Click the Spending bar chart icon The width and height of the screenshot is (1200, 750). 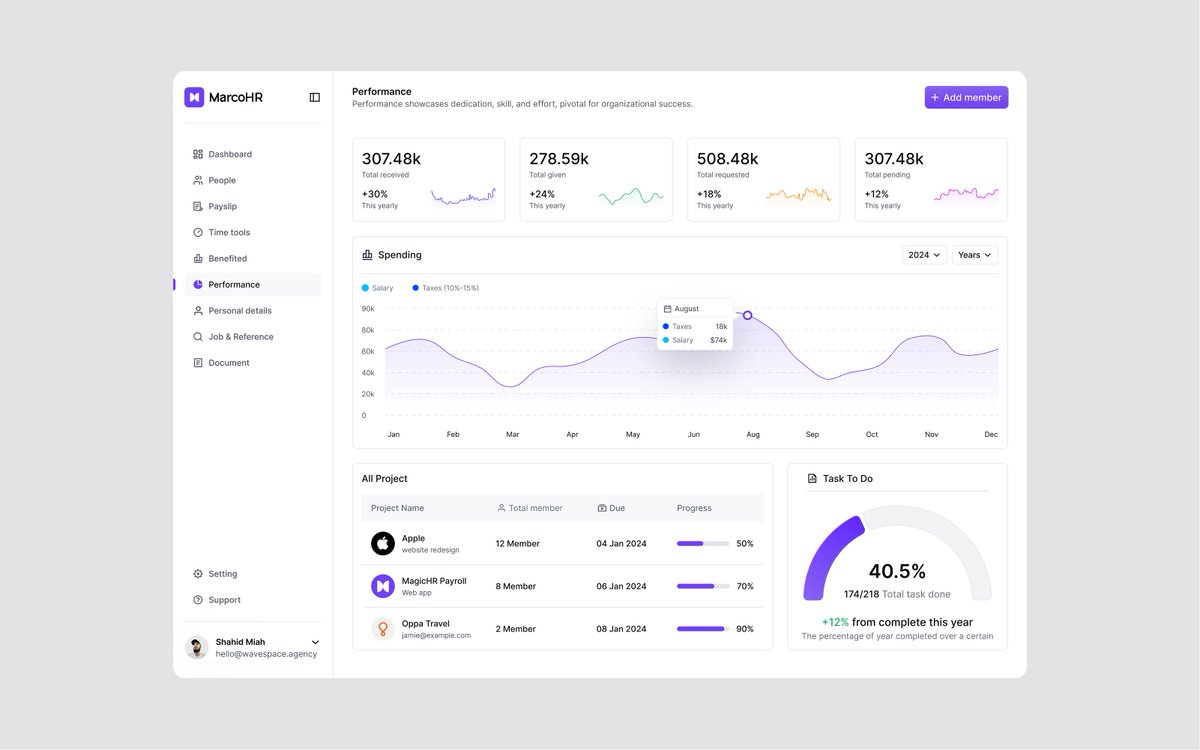point(367,255)
